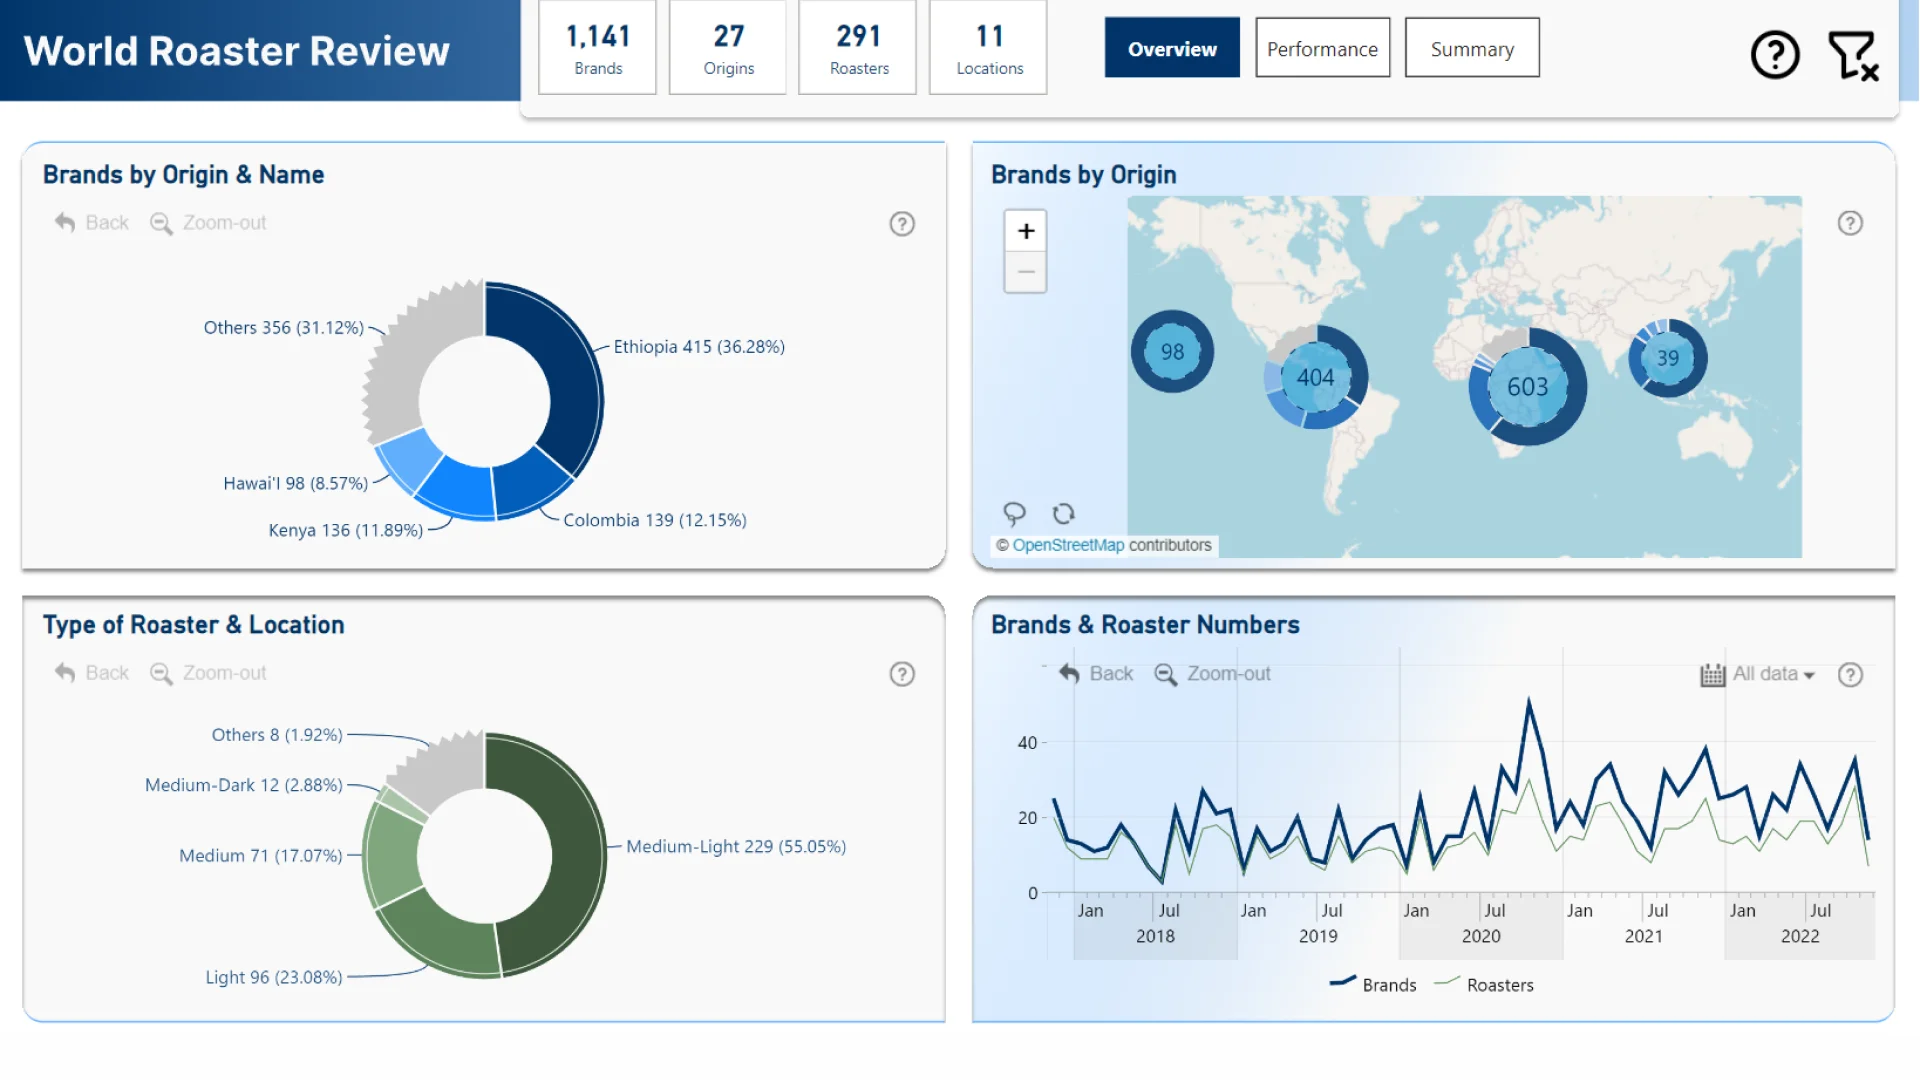Click label 'Colombia 139 (12.15%)'
Image resolution: width=1920 pixels, height=1080 pixels.
655,520
